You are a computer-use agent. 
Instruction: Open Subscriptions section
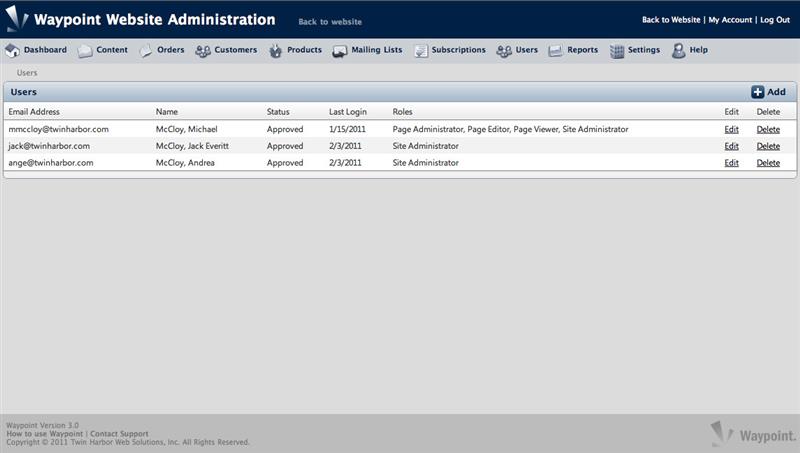pyautogui.click(x=458, y=50)
